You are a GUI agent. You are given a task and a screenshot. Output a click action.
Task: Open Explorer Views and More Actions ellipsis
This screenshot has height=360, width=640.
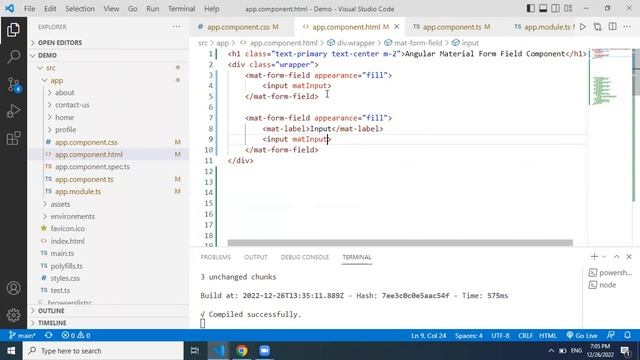(x=176, y=27)
